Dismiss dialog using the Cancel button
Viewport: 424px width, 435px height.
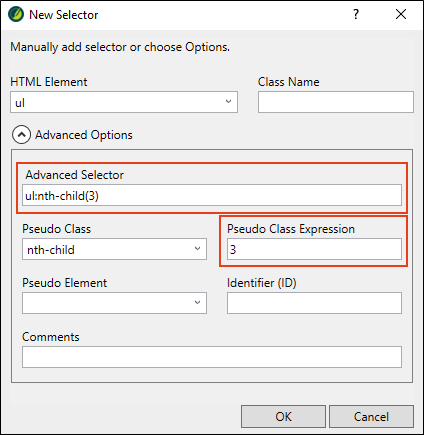pyautogui.click(x=371, y=417)
